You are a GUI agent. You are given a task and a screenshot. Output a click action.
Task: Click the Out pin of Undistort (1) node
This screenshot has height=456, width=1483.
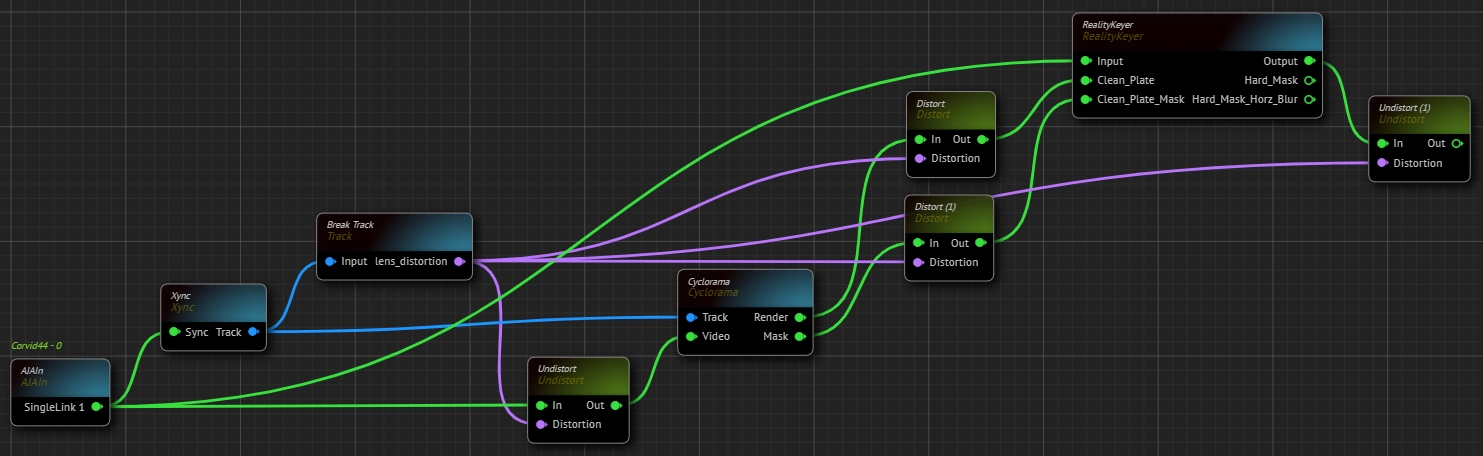pos(1458,143)
